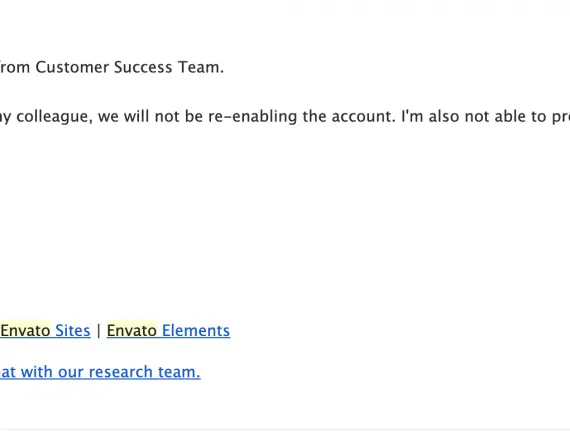Image resolution: width=570 pixels, height=432 pixels.
Task: Click the word research in bottom link
Action: coord(120,372)
